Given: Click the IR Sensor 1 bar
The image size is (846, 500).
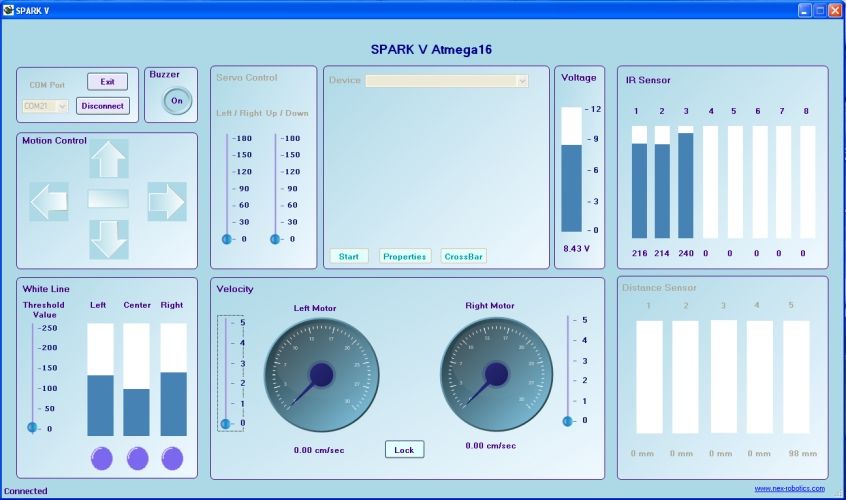Looking at the screenshot, I should (639, 182).
